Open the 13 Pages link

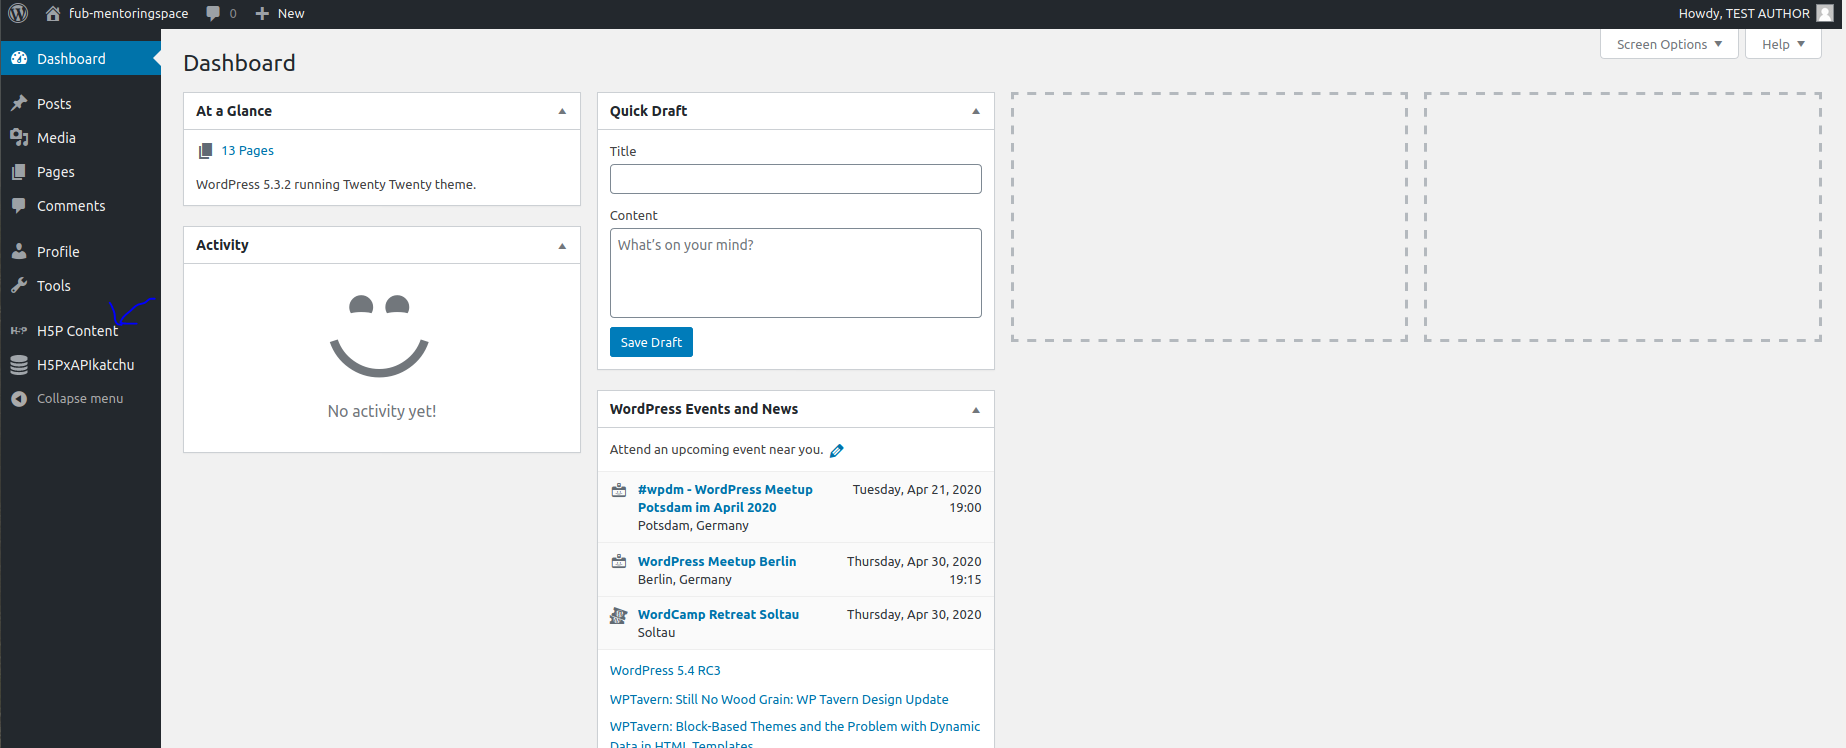247,150
